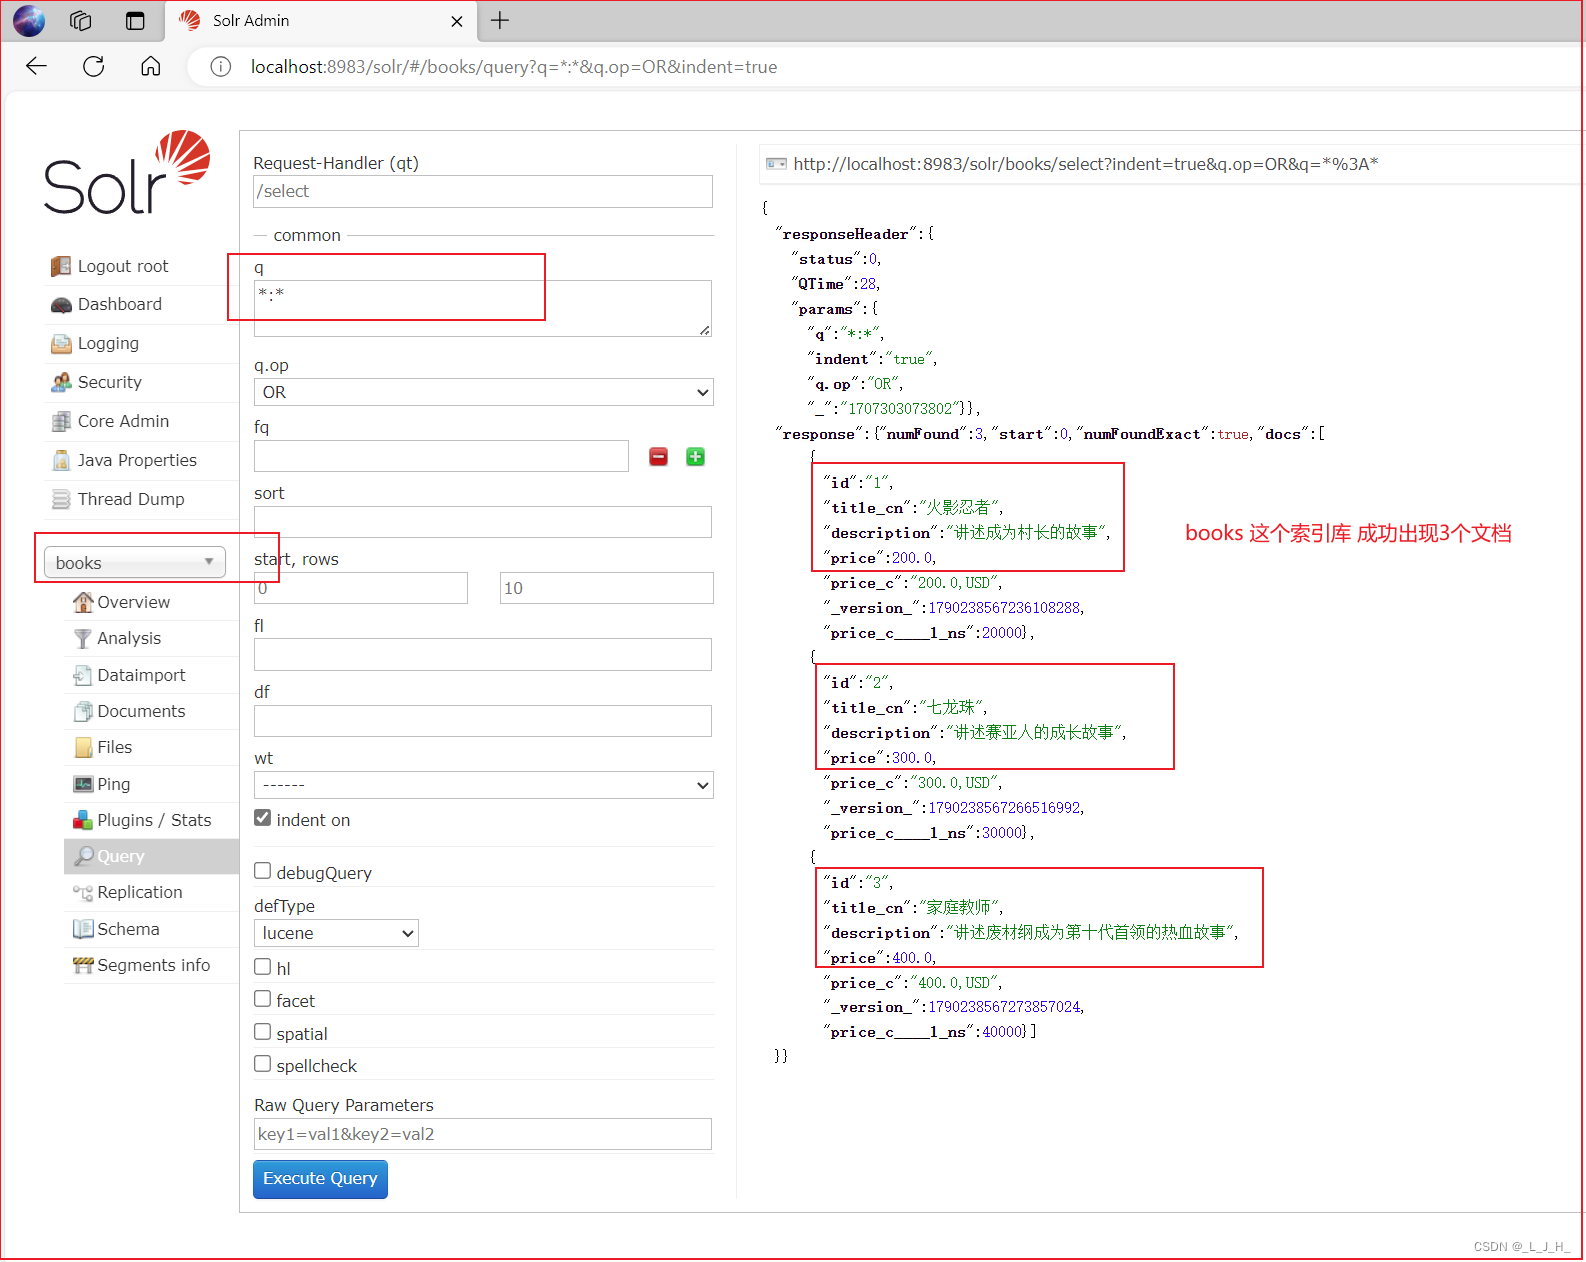
Task: Click the fq filter query field
Action: 441,456
